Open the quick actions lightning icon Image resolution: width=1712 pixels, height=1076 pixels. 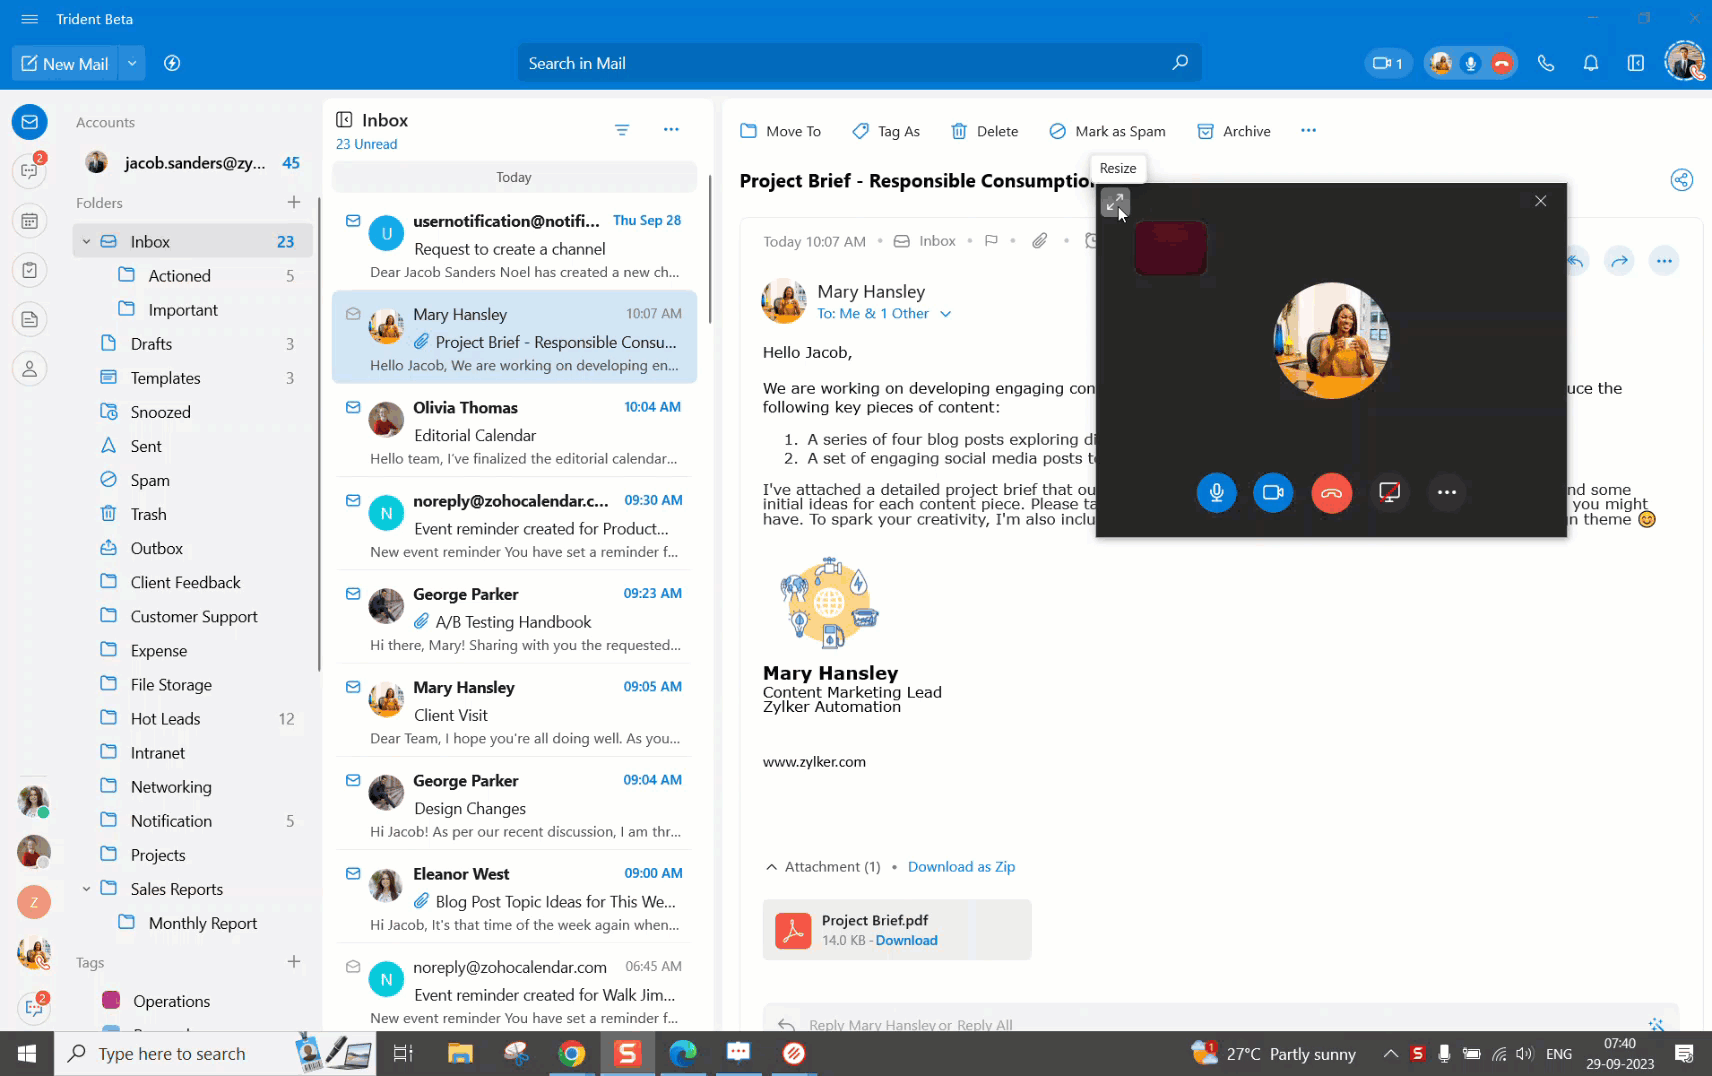pos(172,63)
